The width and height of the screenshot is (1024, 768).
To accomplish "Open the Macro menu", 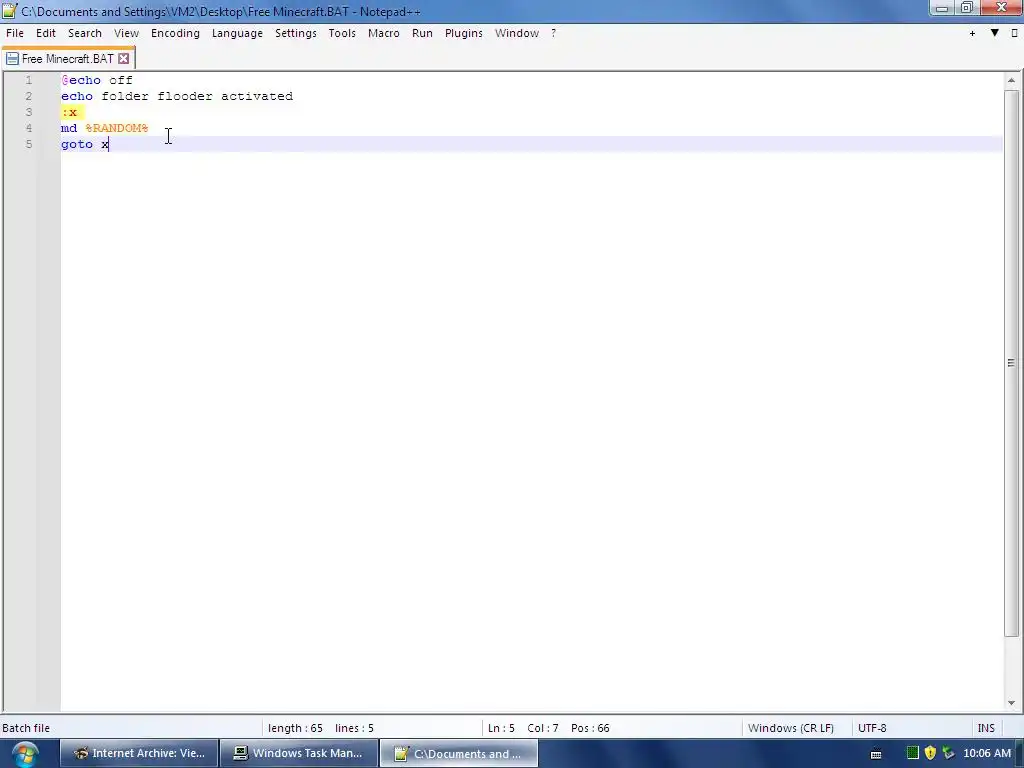I will click(x=383, y=33).
